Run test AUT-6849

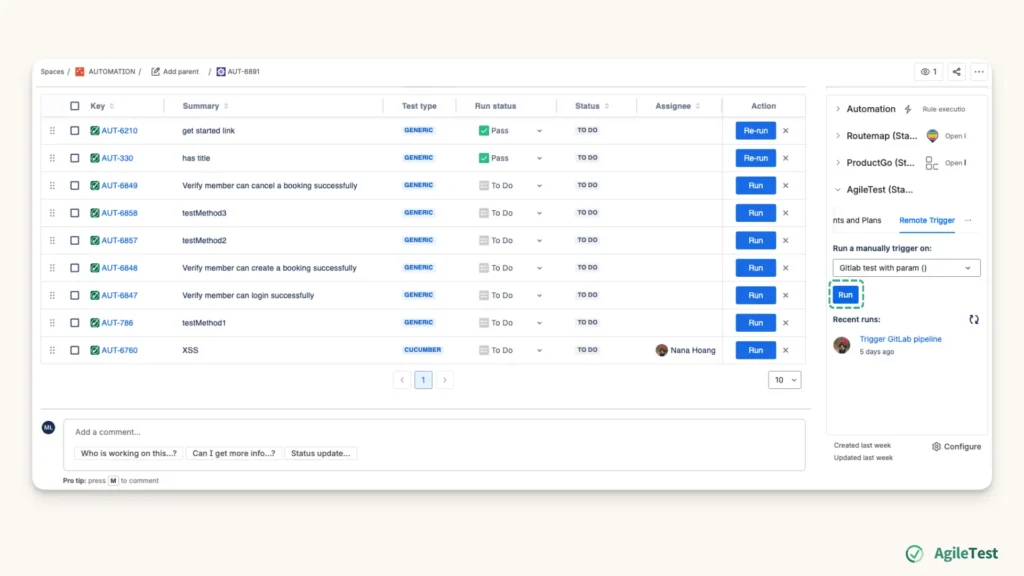click(x=756, y=185)
